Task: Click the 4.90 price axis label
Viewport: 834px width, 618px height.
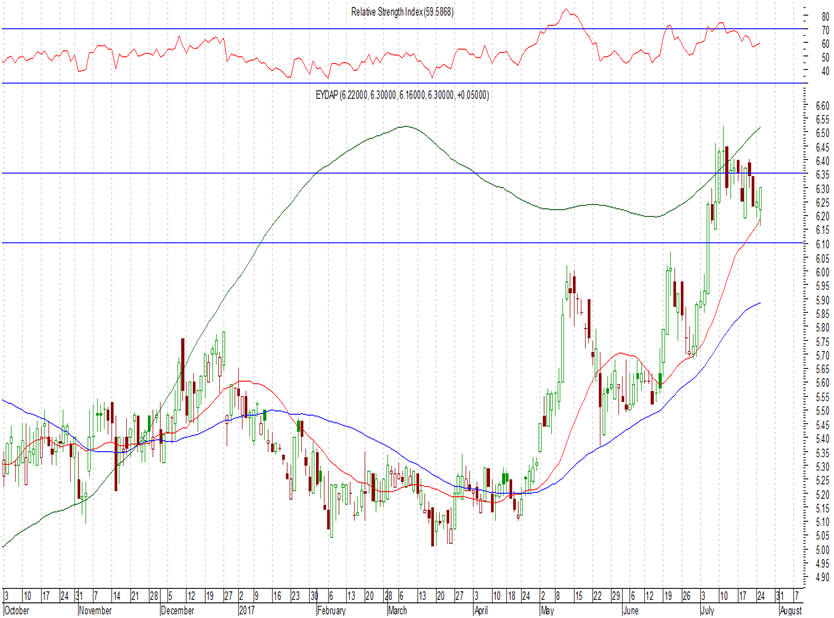Action: point(822,578)
